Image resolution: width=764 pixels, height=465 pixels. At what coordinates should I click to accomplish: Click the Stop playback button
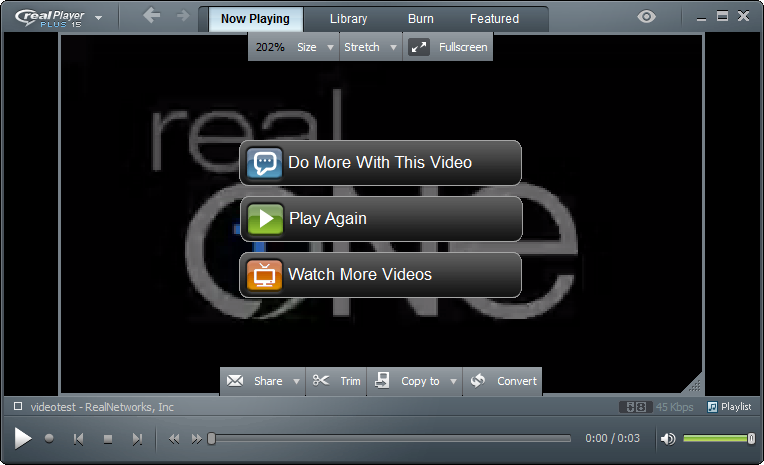coord(108,439)
